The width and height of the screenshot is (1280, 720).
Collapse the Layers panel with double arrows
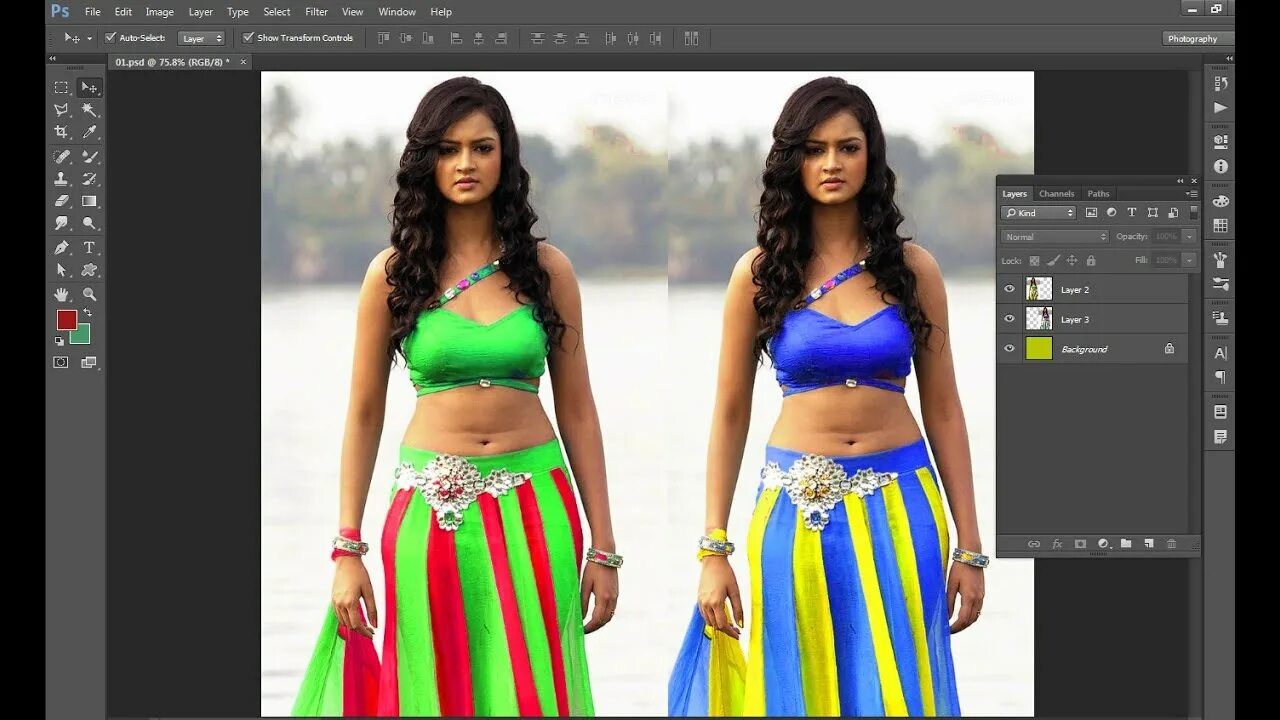[x=1180, y=181]
